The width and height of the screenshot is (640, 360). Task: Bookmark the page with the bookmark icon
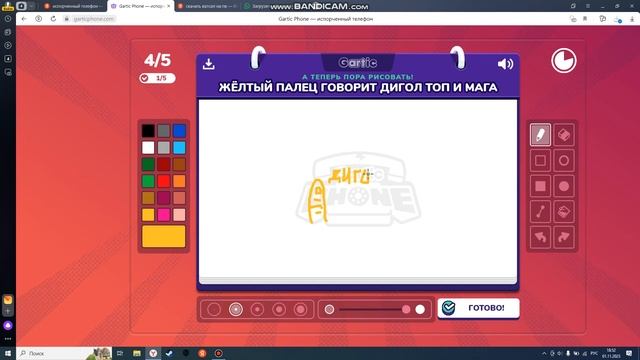coord(585,19)
